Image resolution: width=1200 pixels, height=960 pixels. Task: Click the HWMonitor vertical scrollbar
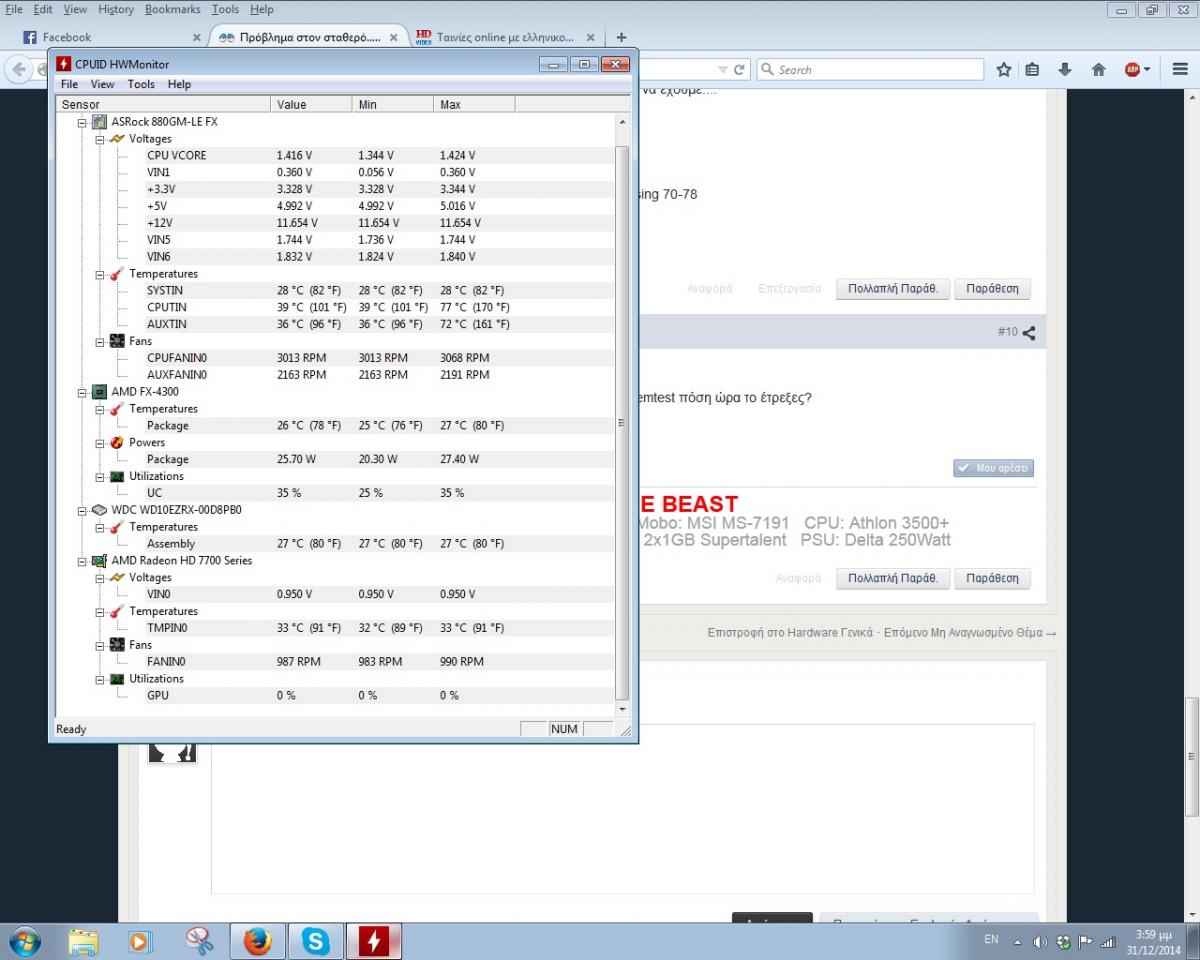pos(622,415)
